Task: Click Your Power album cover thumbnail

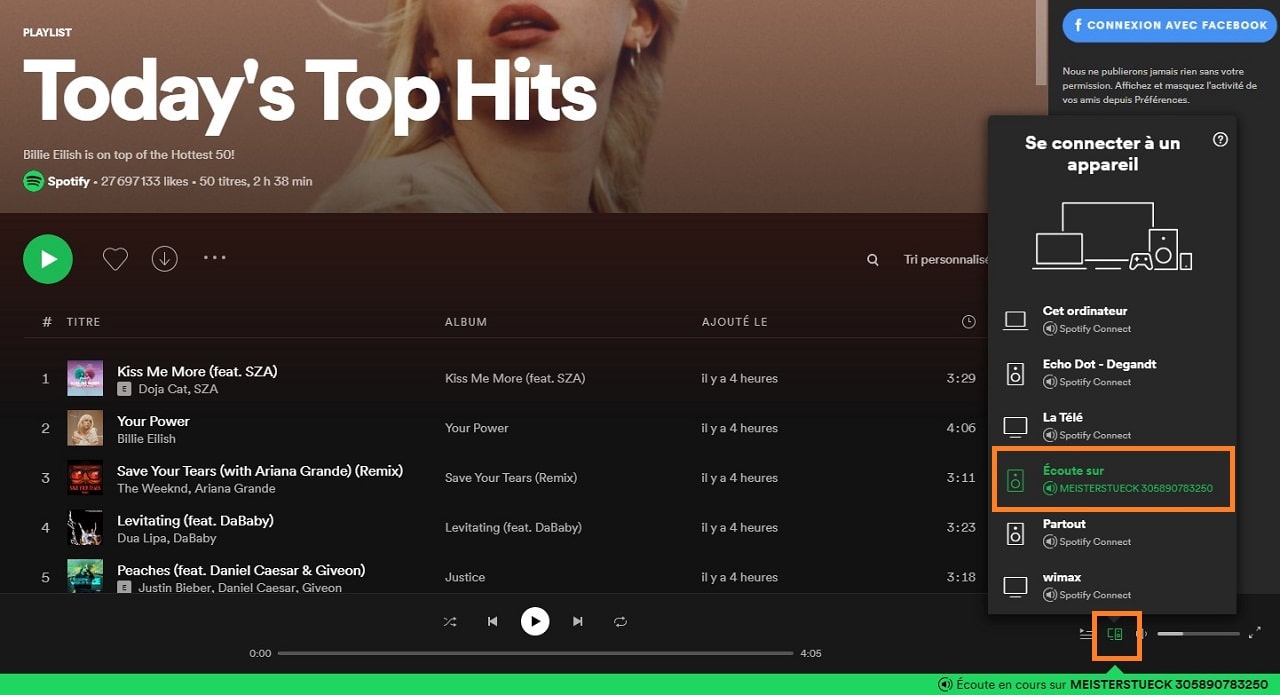Action: pyautogui.click(x=85, y=428)
